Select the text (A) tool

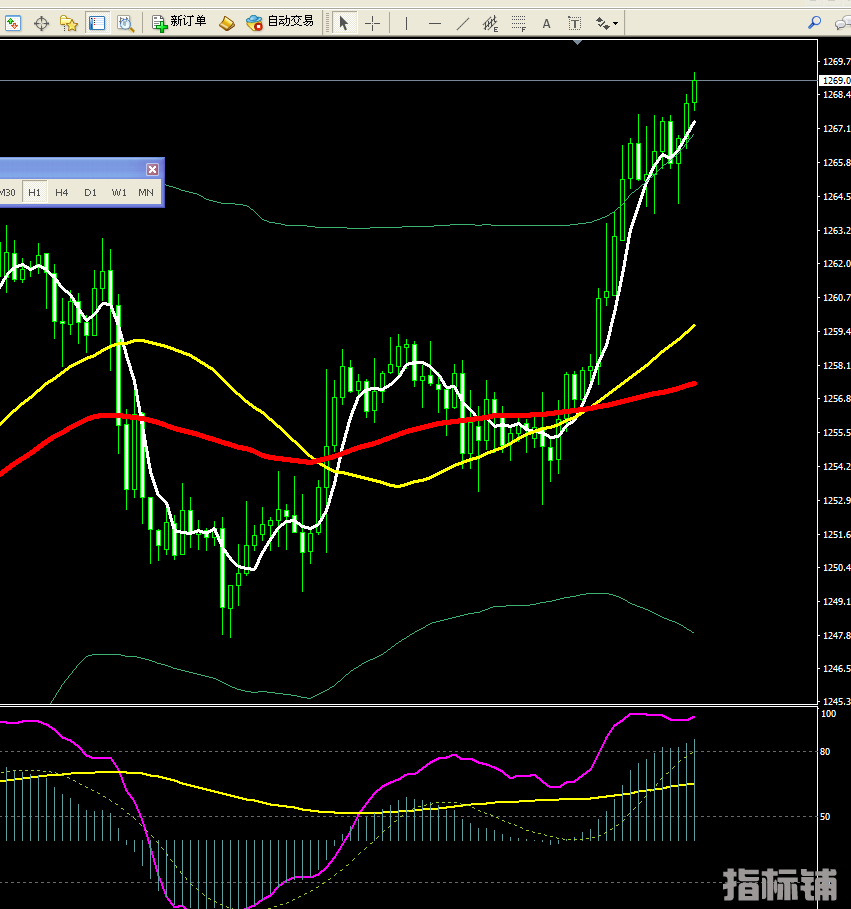click(546, 22)
